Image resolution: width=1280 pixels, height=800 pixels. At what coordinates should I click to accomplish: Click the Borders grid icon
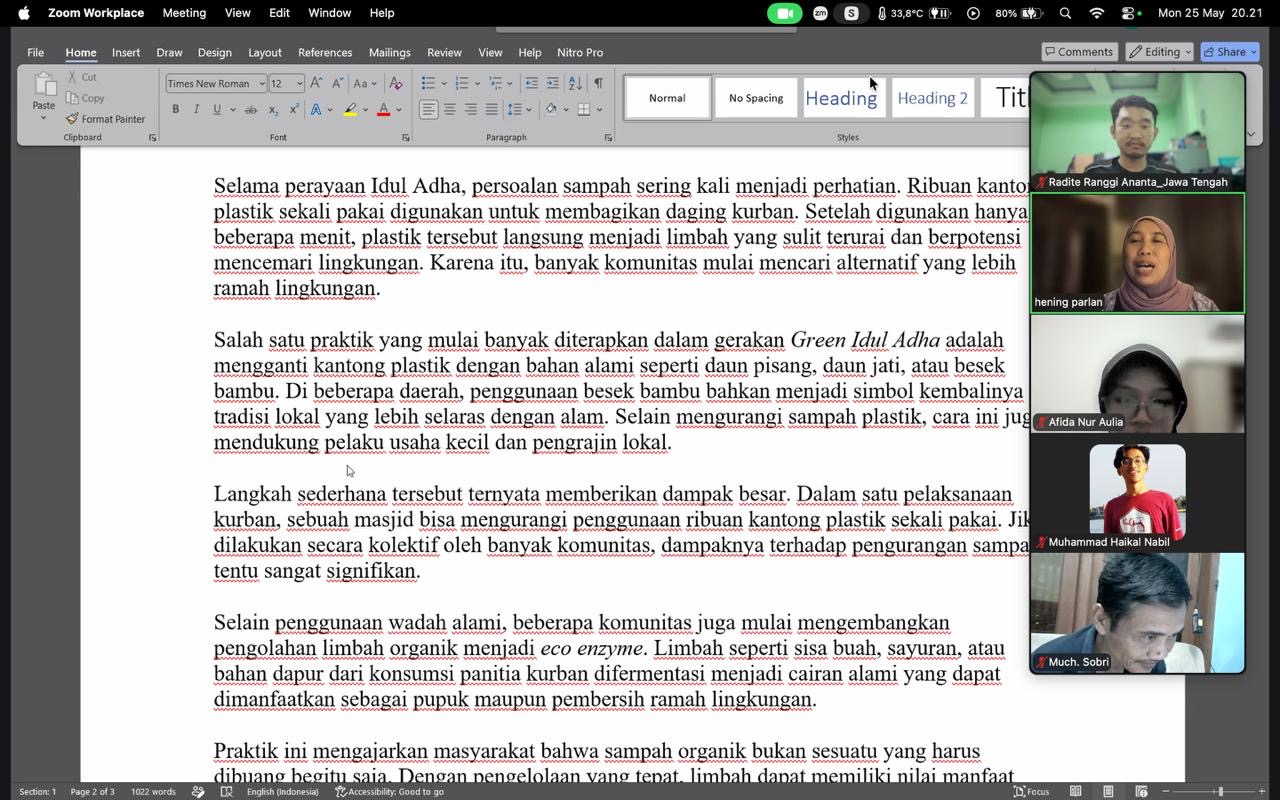tap(584, 109)
